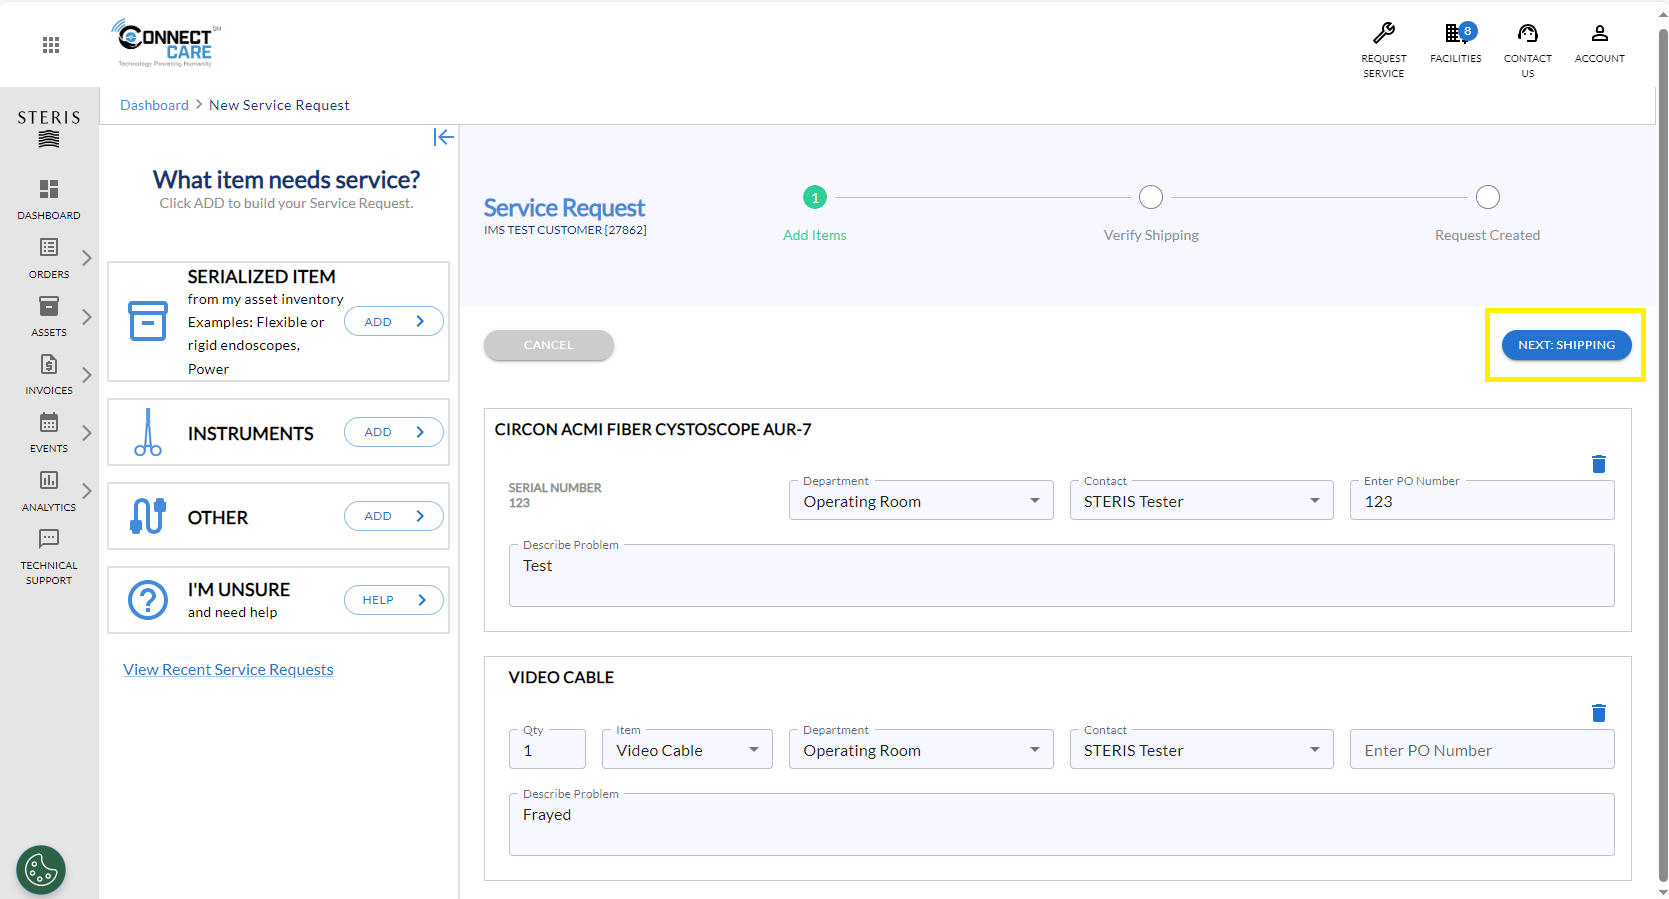Expand the Assets submenu chevron
The image size is (1669, 899).
coord(87,317)
